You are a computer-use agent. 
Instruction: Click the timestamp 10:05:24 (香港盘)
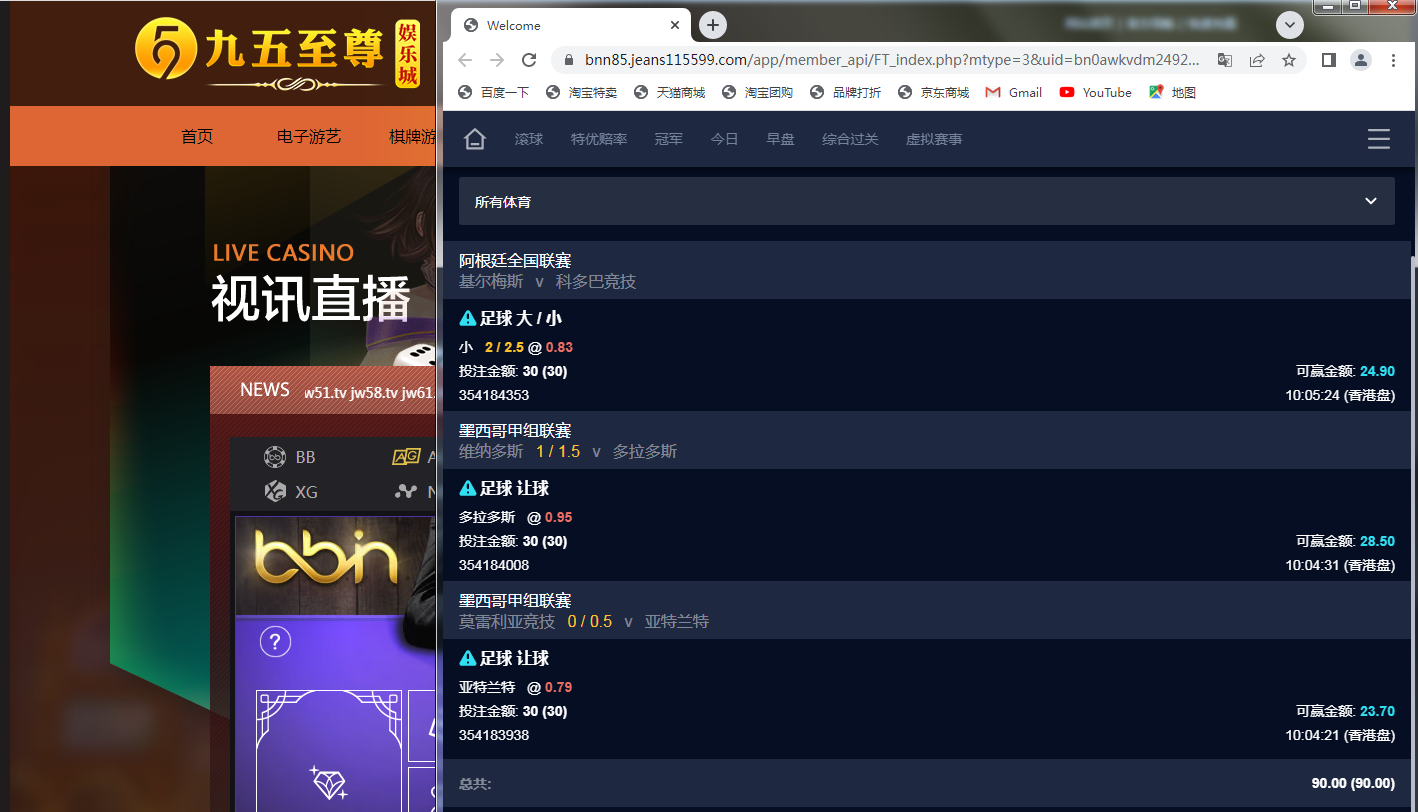point(1340,395)
